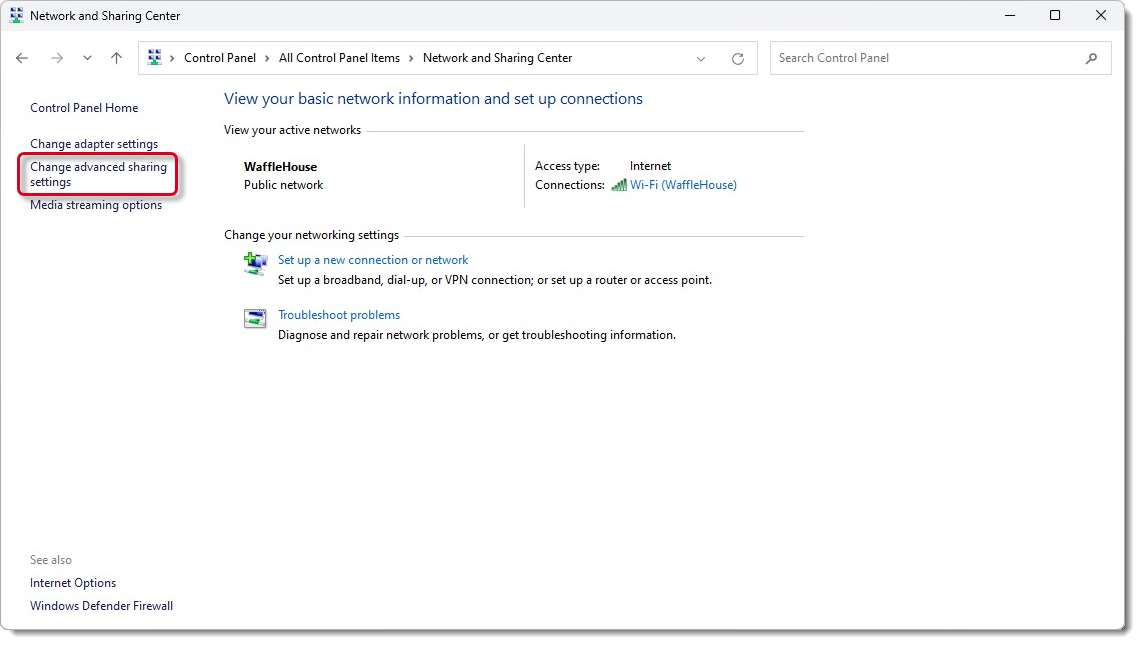Navigate to Control Panel via the breadcrumb

(221, 58)
